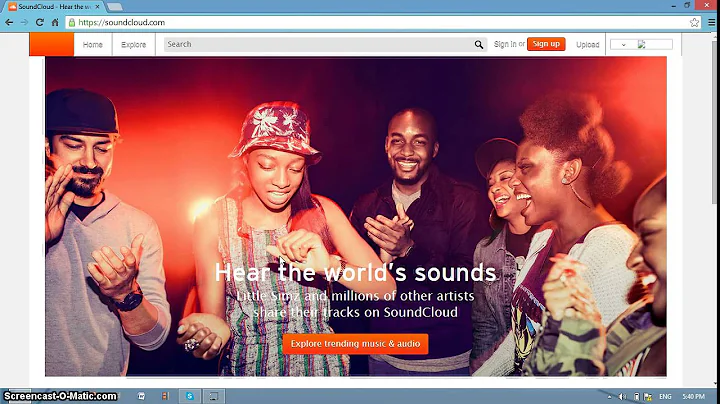
Task: Click the broken image icon in the header
Action: click(x=641, y=45)
